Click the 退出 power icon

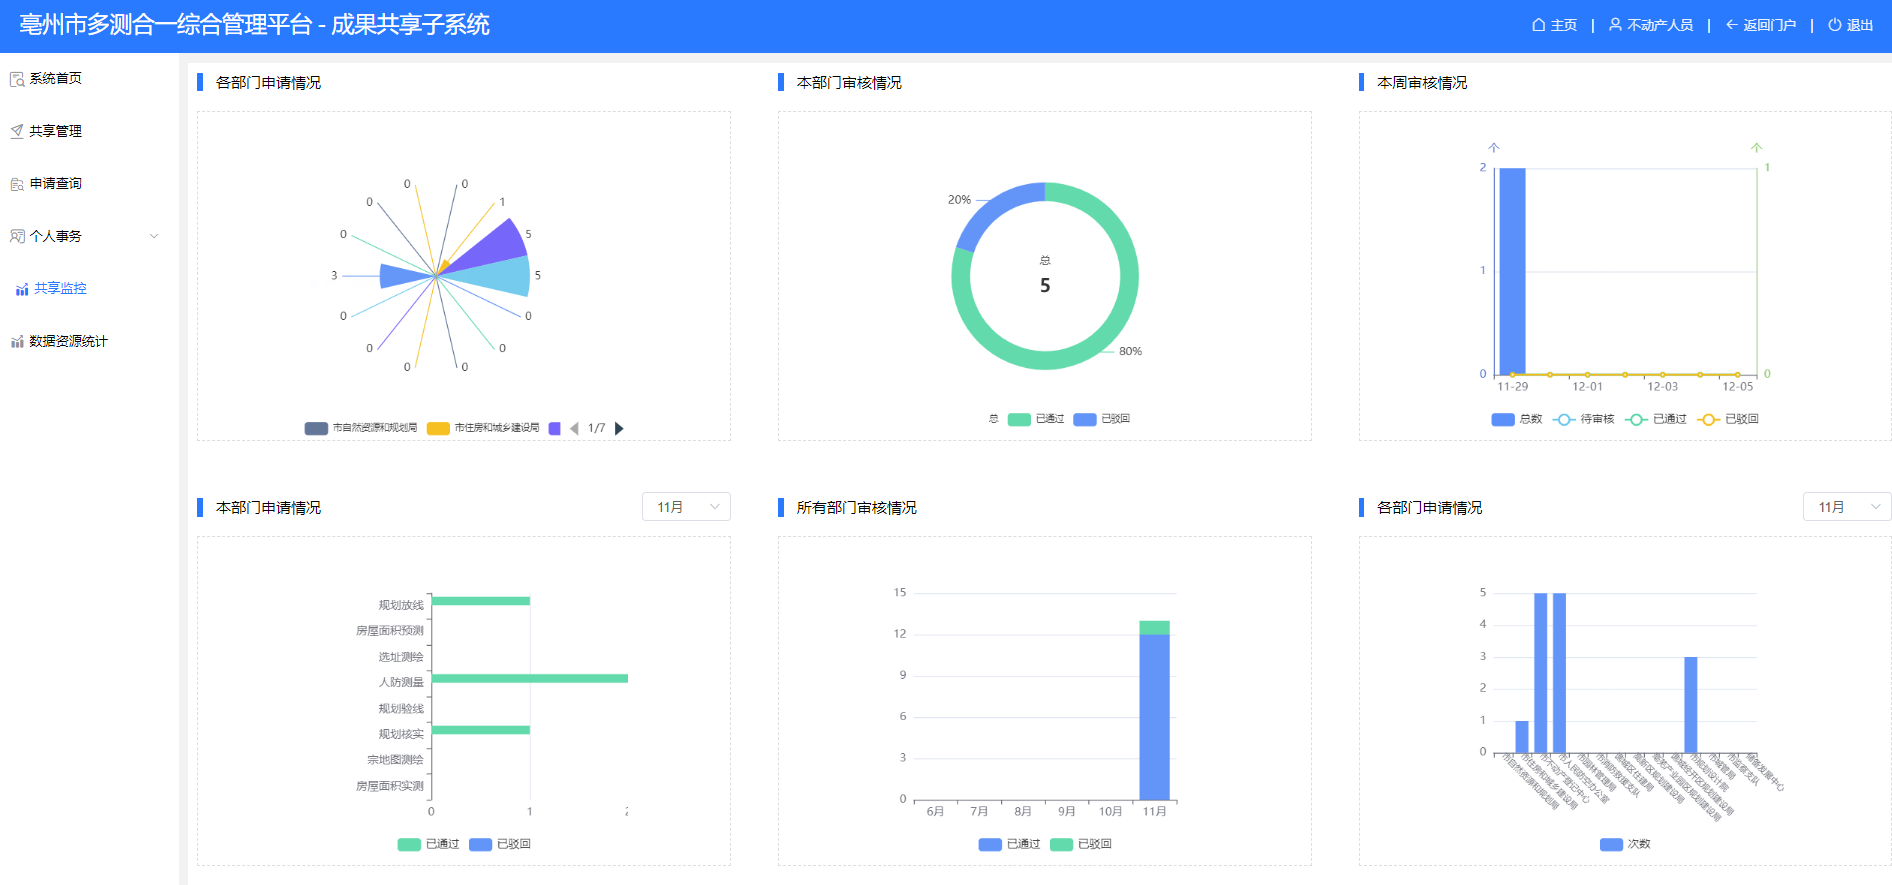point(1835,25)
